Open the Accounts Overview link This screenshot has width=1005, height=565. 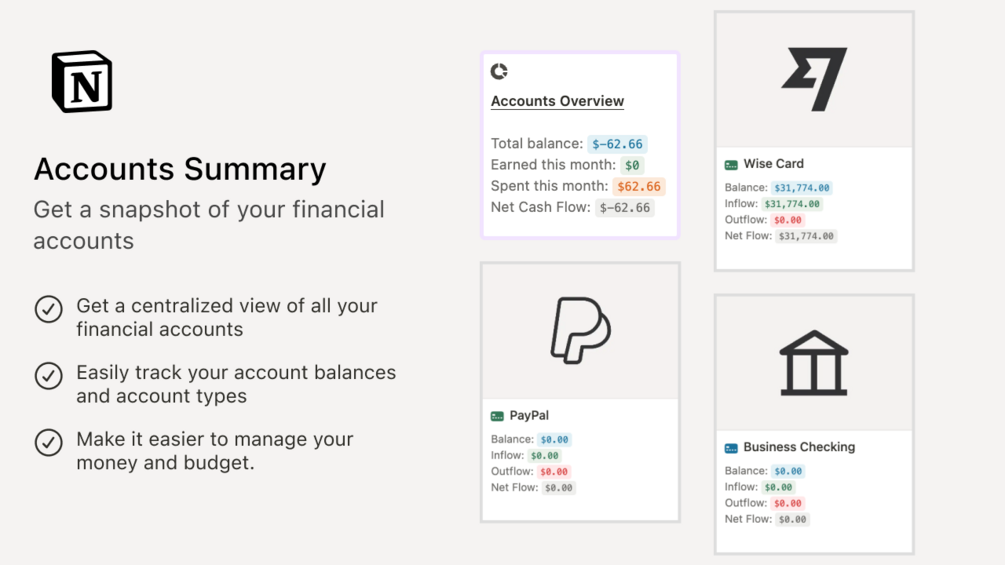point(557,101)
